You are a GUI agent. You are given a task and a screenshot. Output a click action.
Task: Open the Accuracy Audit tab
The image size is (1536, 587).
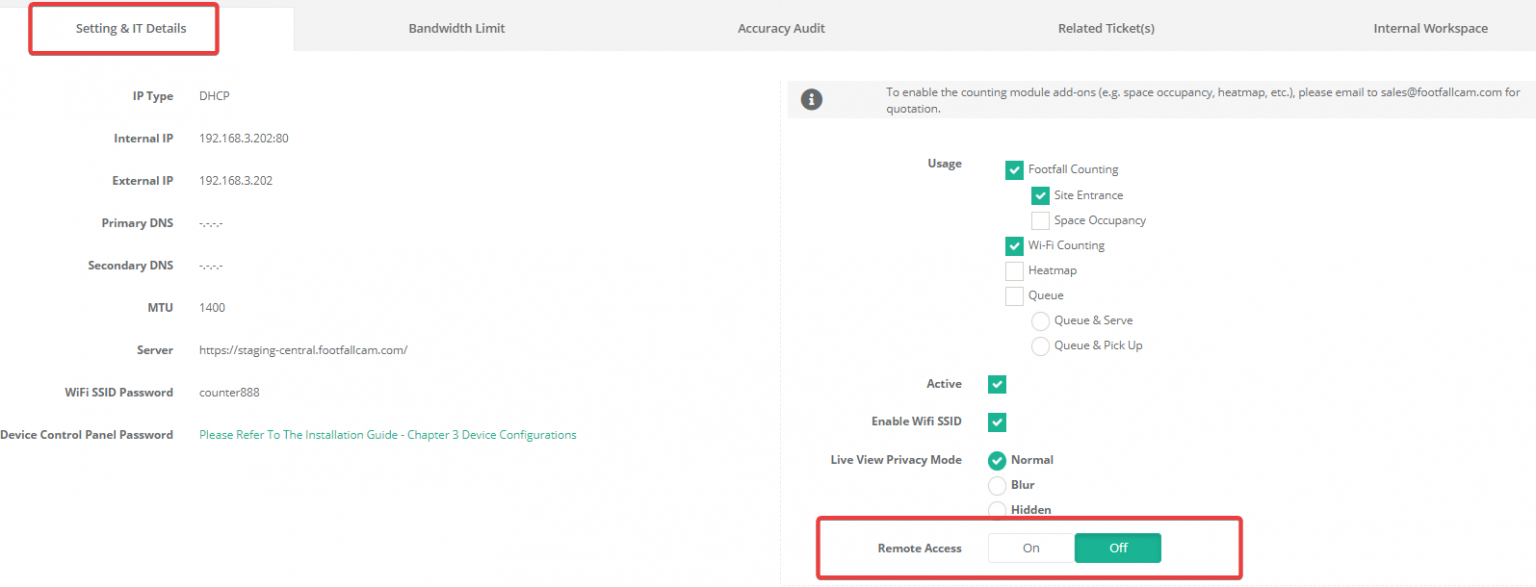coord(781,29)
